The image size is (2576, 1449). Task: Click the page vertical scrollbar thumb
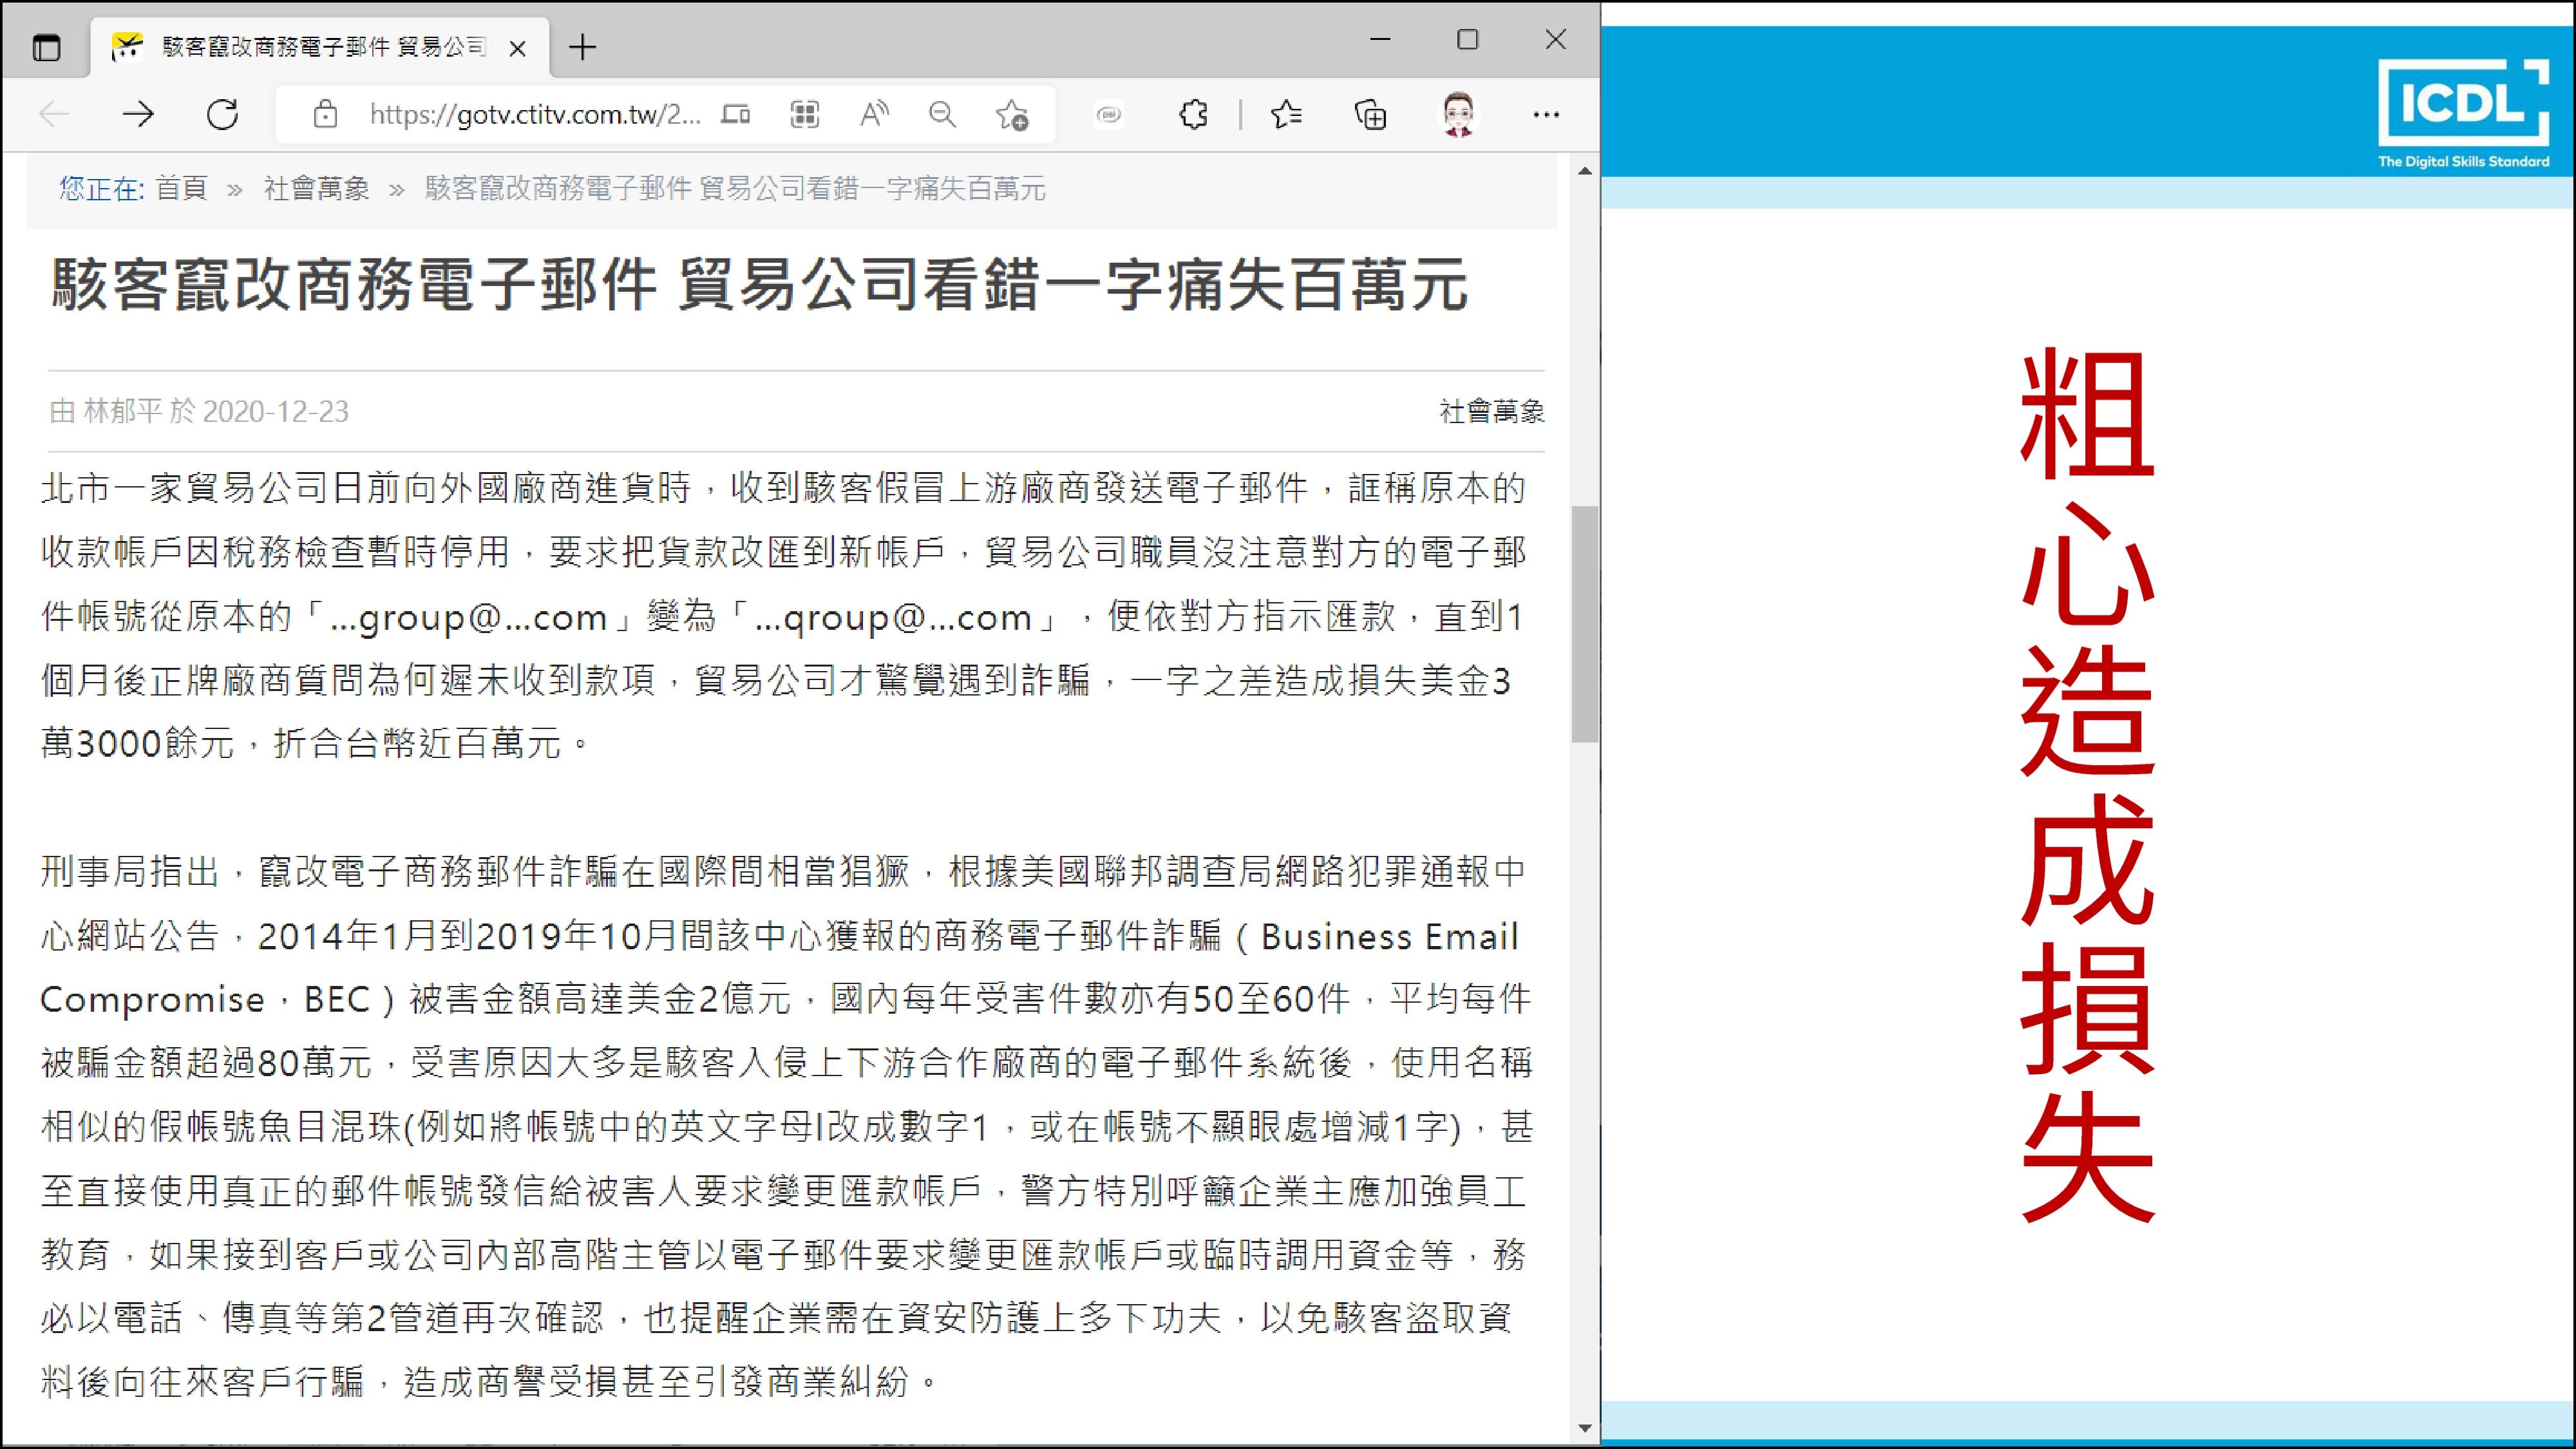[1584, 624]
